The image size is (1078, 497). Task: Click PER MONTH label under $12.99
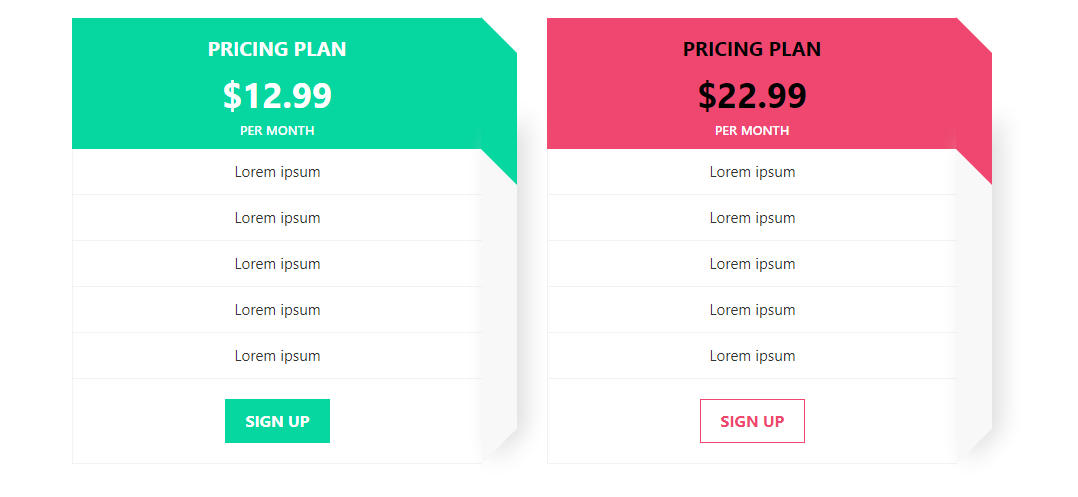pos(277,131)
